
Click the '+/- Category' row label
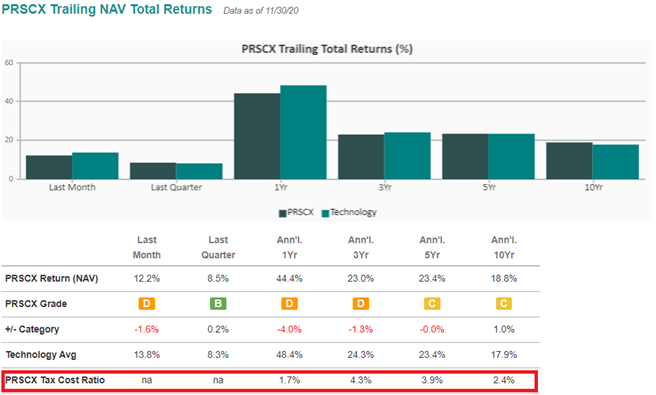point(32,330)
